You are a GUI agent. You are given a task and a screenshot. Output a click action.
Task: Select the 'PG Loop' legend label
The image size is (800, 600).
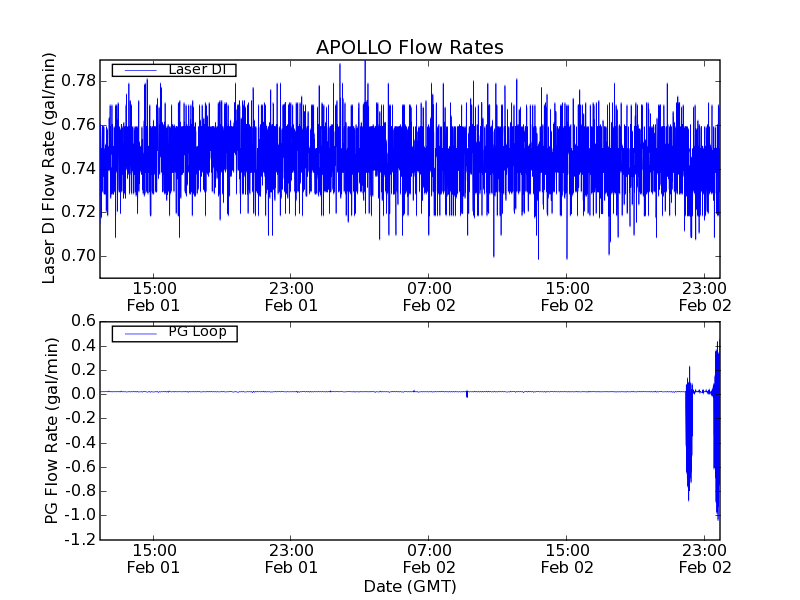[x=197, y=332]
